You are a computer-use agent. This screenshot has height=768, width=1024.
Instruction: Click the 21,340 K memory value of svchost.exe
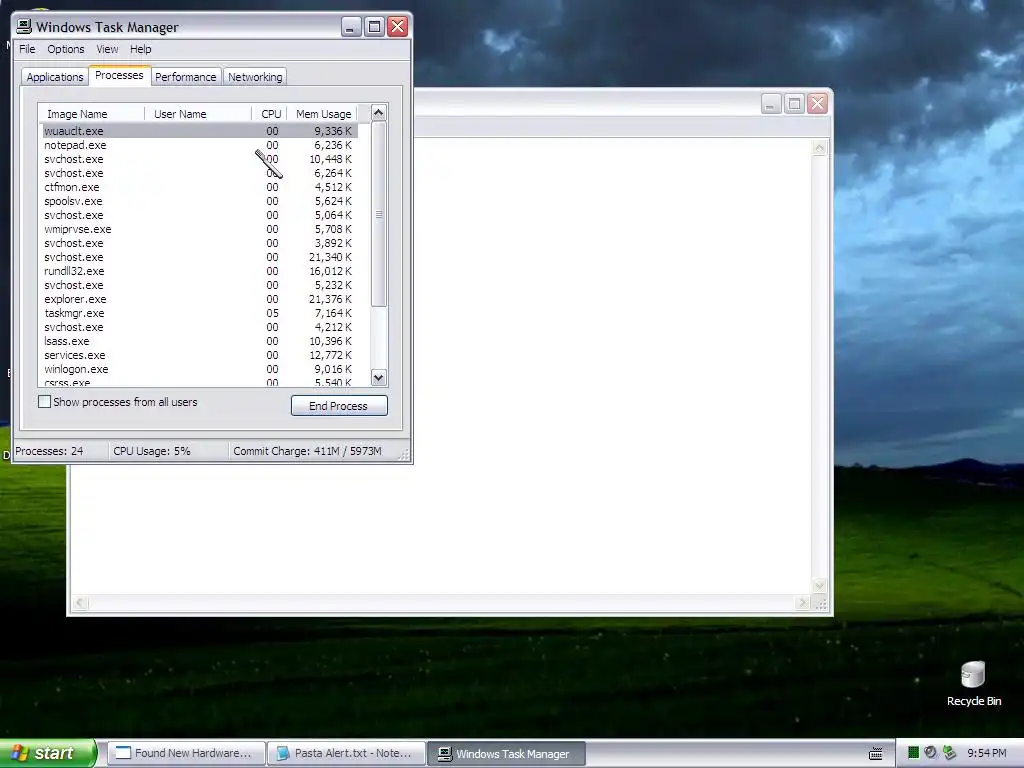(330, 257)
